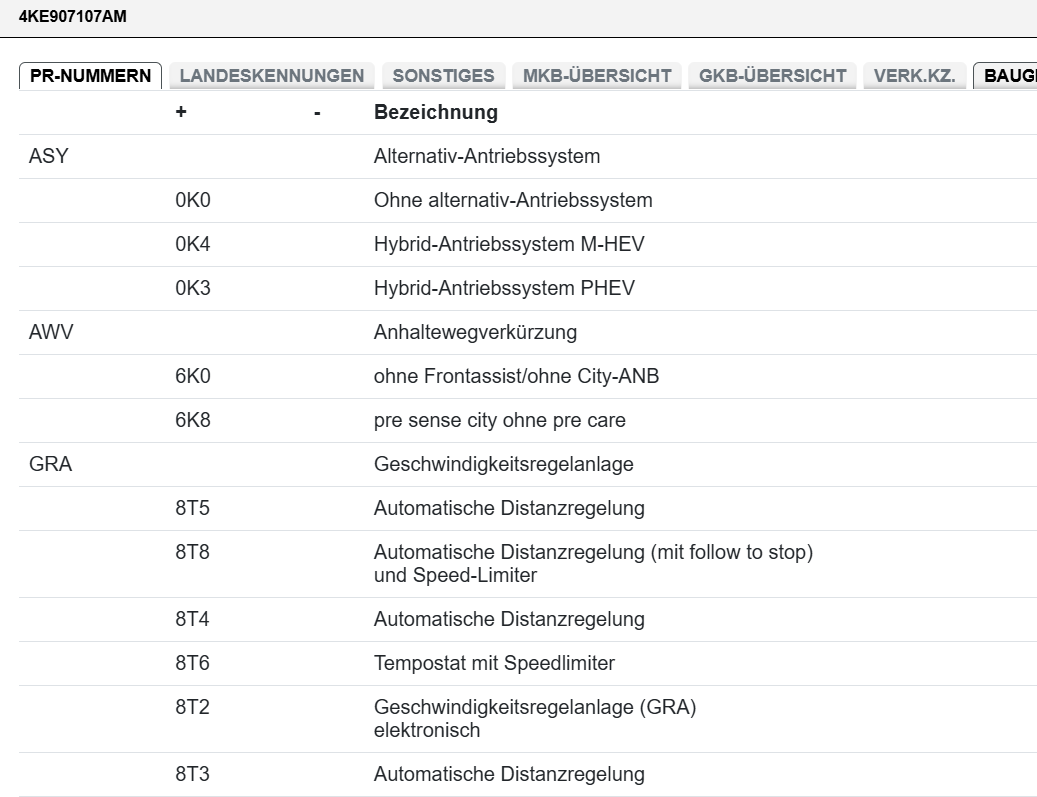Click part number 4KE907107AM title
Image resolution: width=1037 pixels, height=797 pixels.
pyautogui.click(x=73, y=17)
